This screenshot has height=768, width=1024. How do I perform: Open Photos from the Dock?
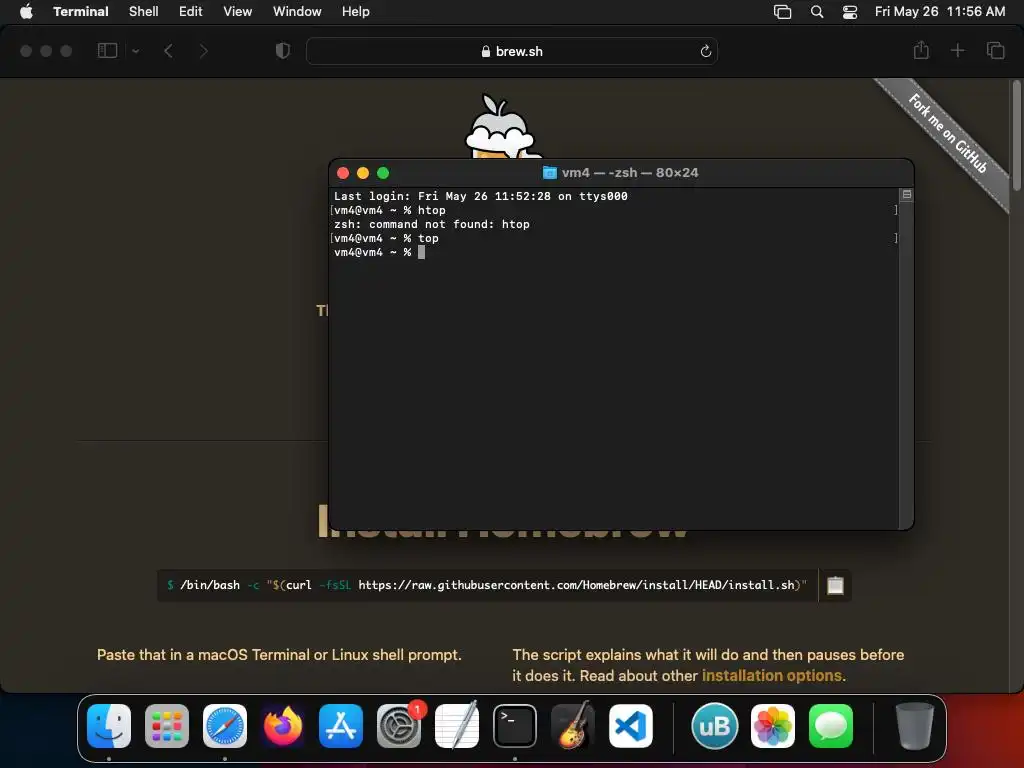coord(773,726)
